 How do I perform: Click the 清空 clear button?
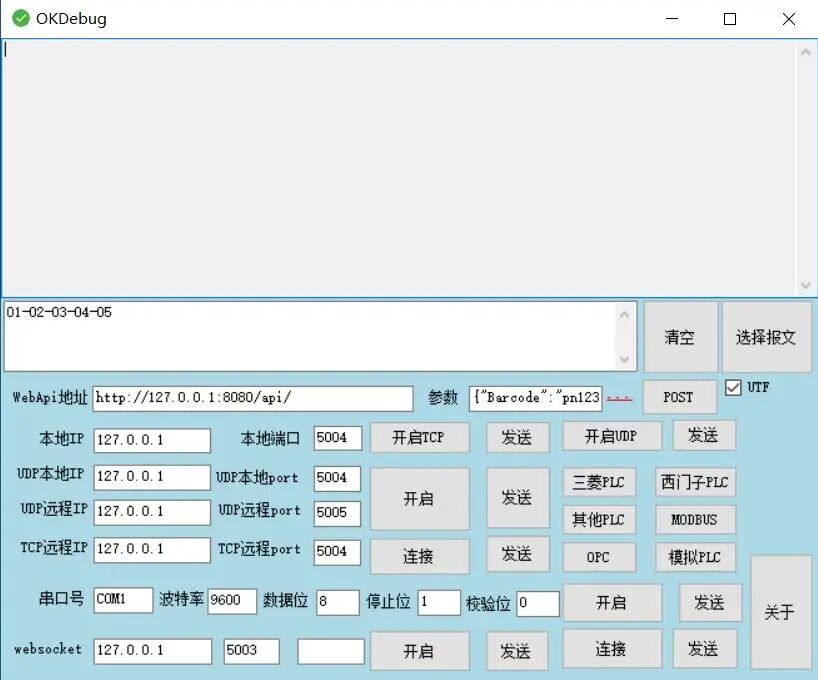(x=680, y=337)
